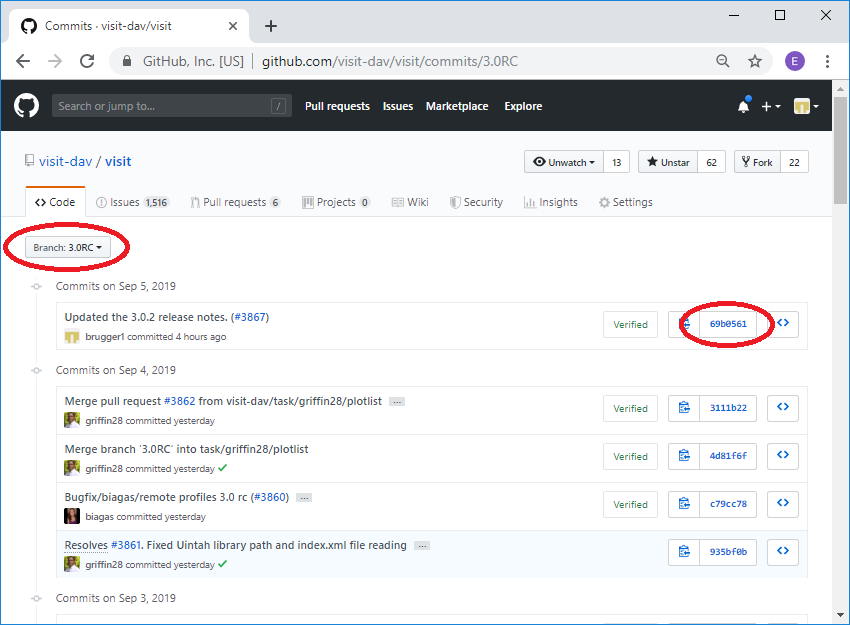850x625 pixels.
Task: Copy the full SHA for commit c79cc78
Action: pyautogui.click(x=684, y=504)
